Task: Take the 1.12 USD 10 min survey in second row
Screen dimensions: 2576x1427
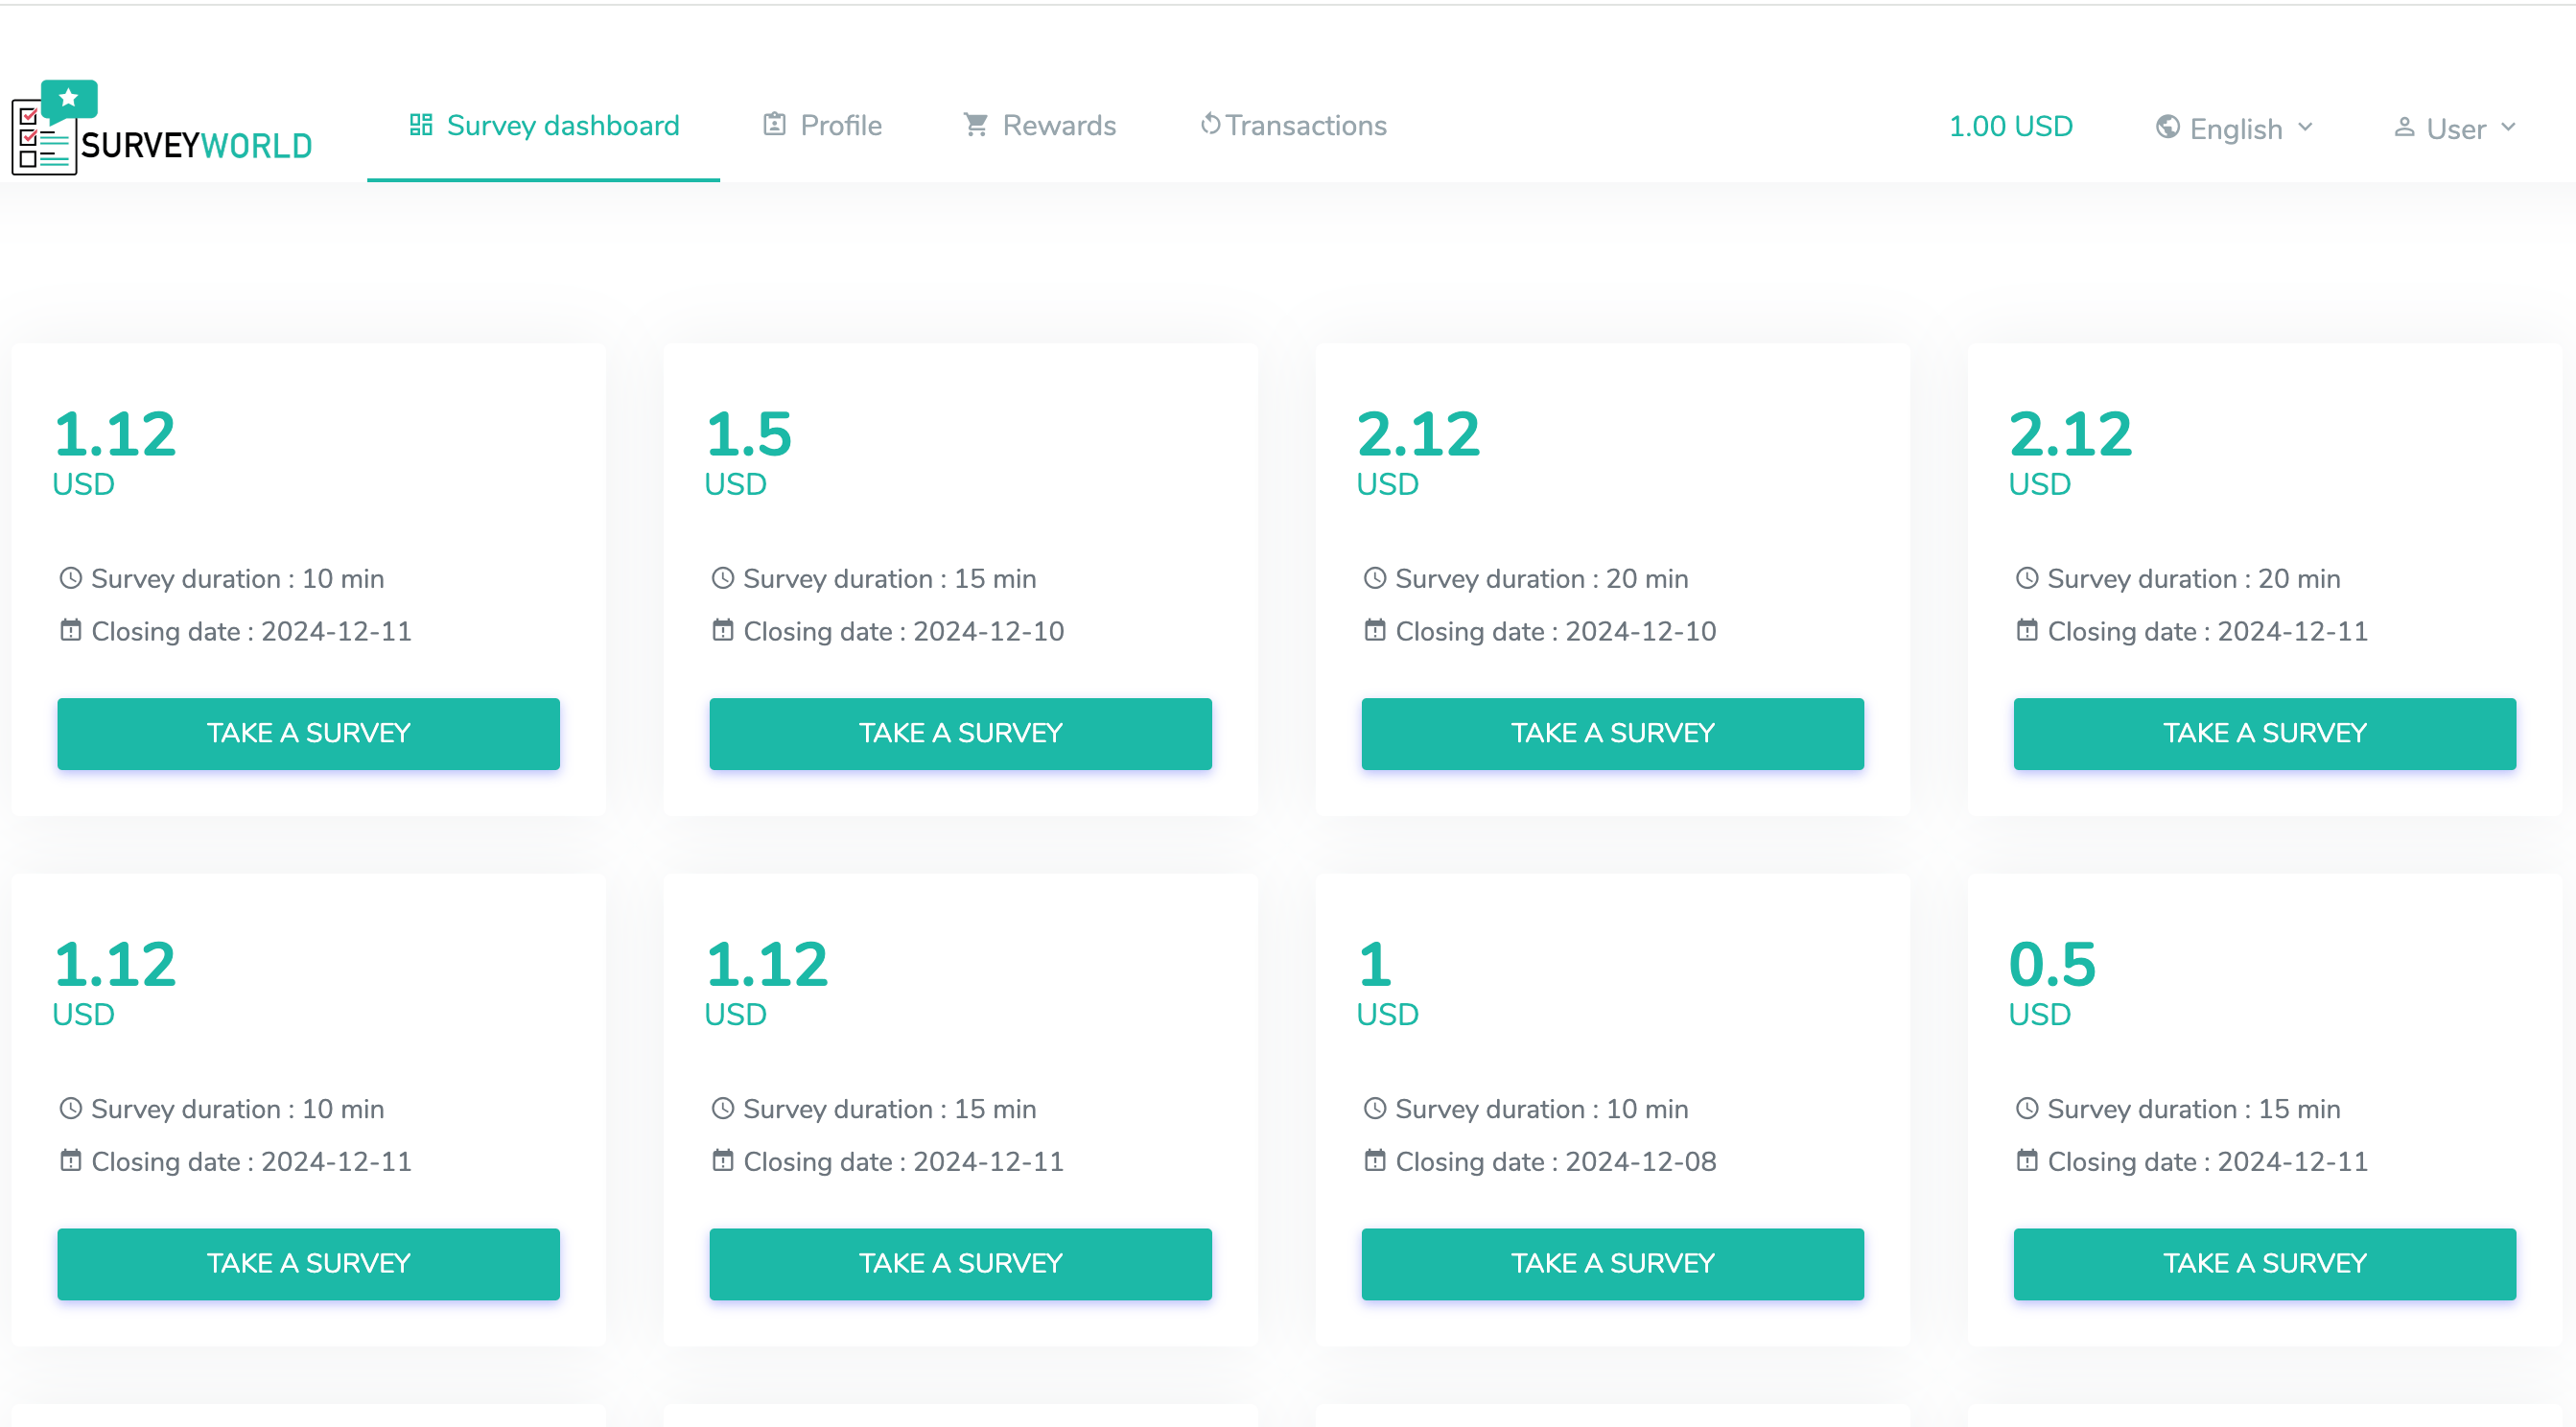Action: coord(309,1264)
